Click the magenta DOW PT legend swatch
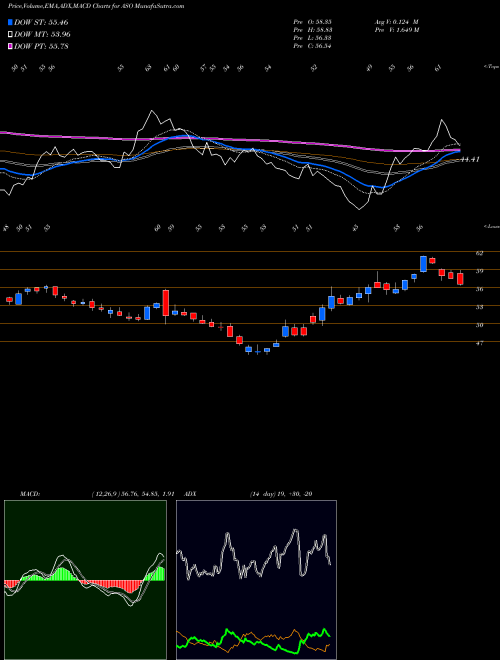The height and width of the screenshot is (660, 500). (11, 46)
